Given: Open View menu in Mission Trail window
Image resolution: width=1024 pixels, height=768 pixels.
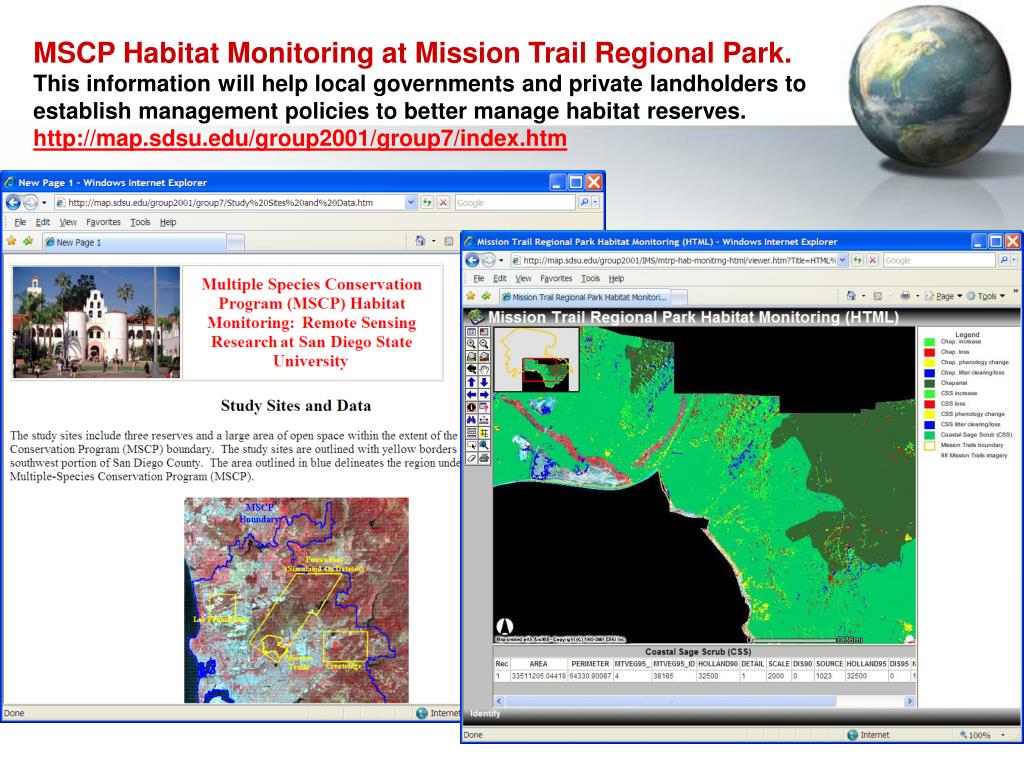Looking at the screenshot, I should (x=523, y=278).
